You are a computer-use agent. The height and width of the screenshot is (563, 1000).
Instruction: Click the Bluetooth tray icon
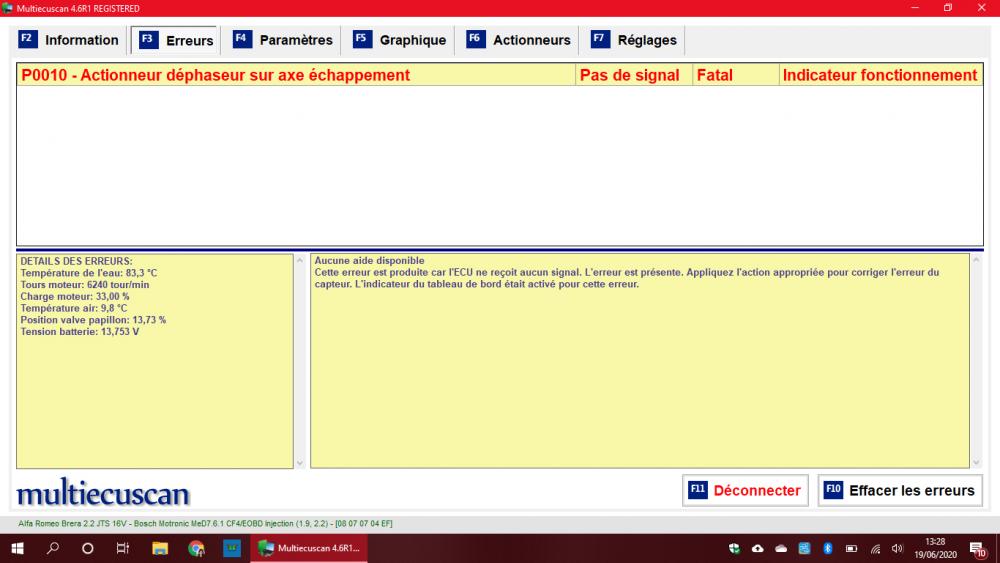coord(828,548)
